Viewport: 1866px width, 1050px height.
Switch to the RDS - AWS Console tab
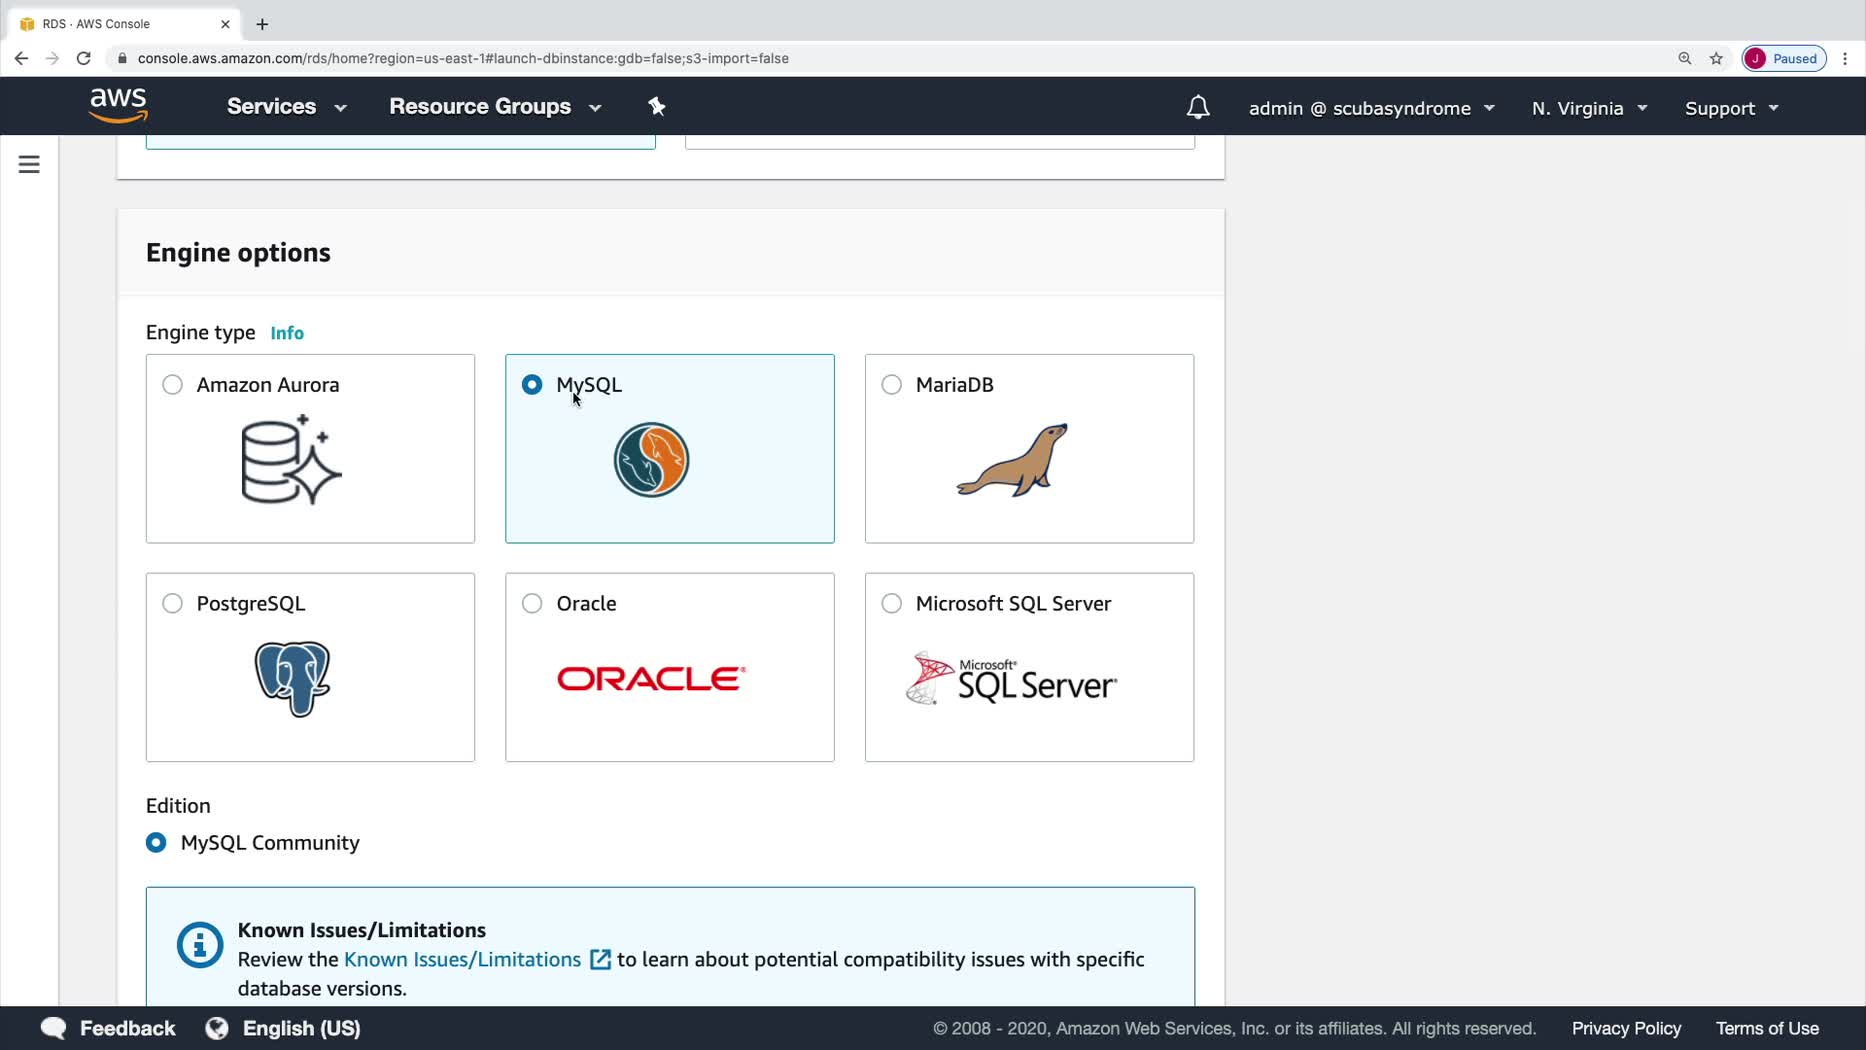124,24
